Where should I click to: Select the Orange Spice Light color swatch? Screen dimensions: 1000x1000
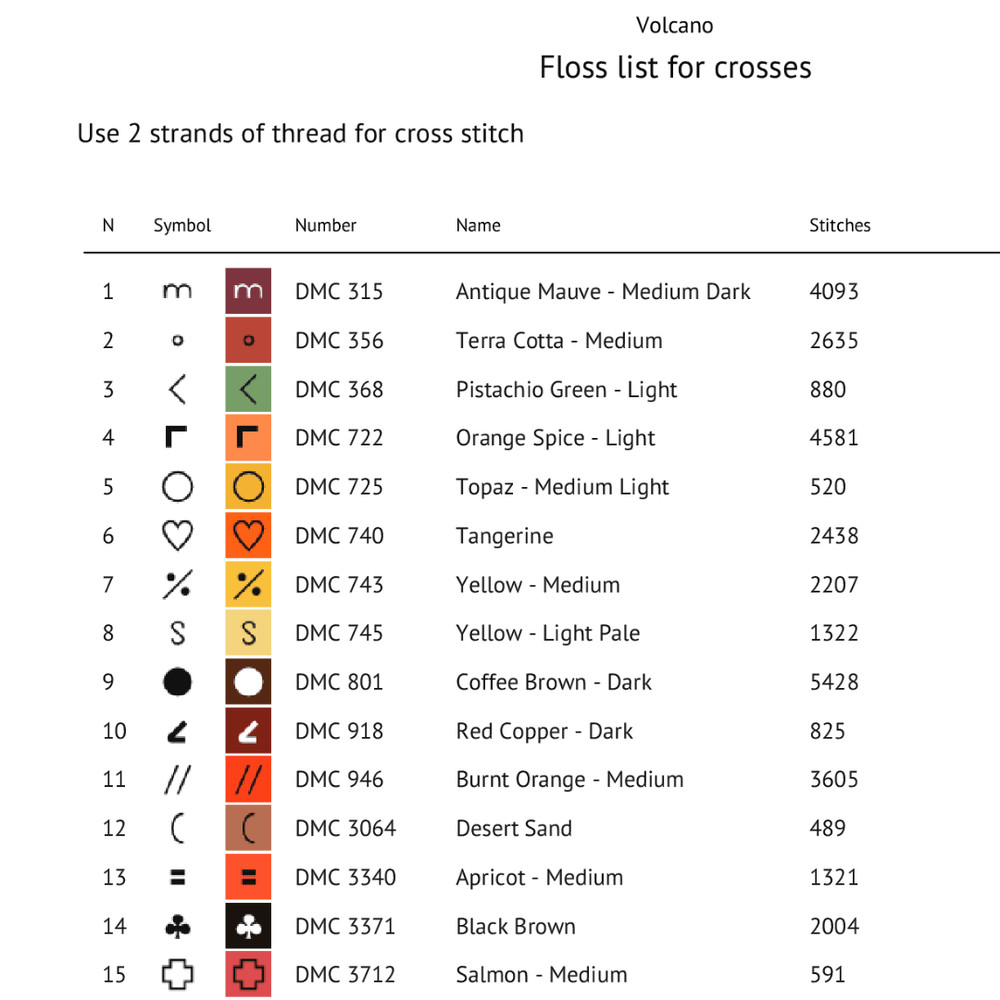tap(248, 438)
